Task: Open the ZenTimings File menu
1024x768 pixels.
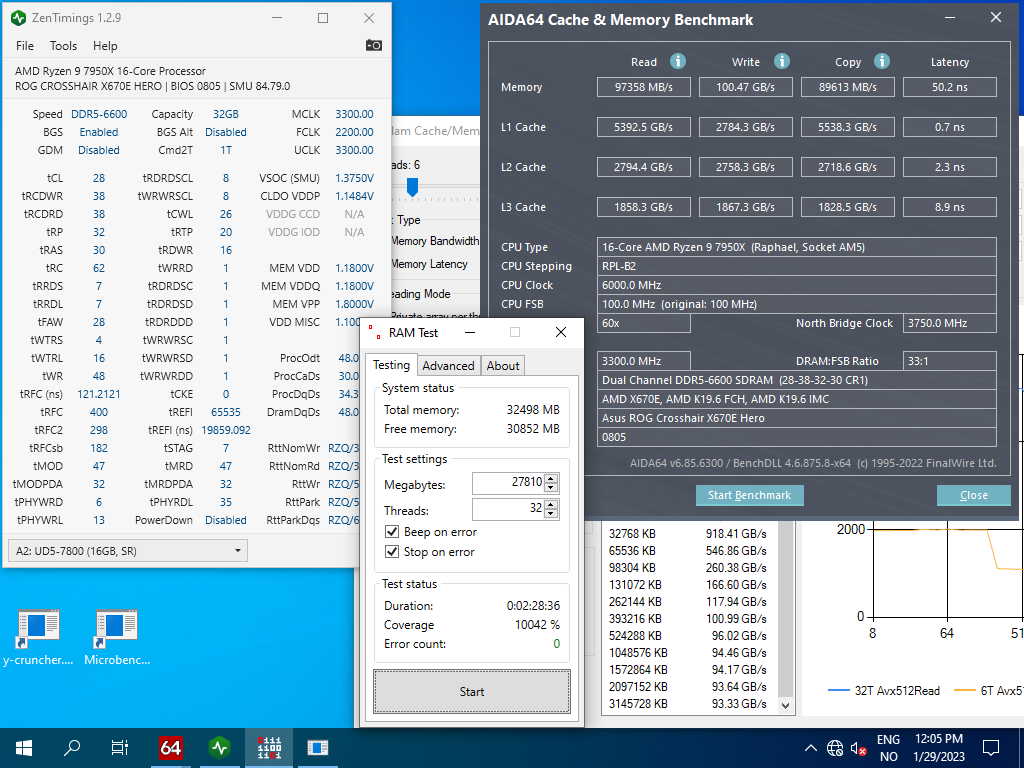Action: click(25, 46)
